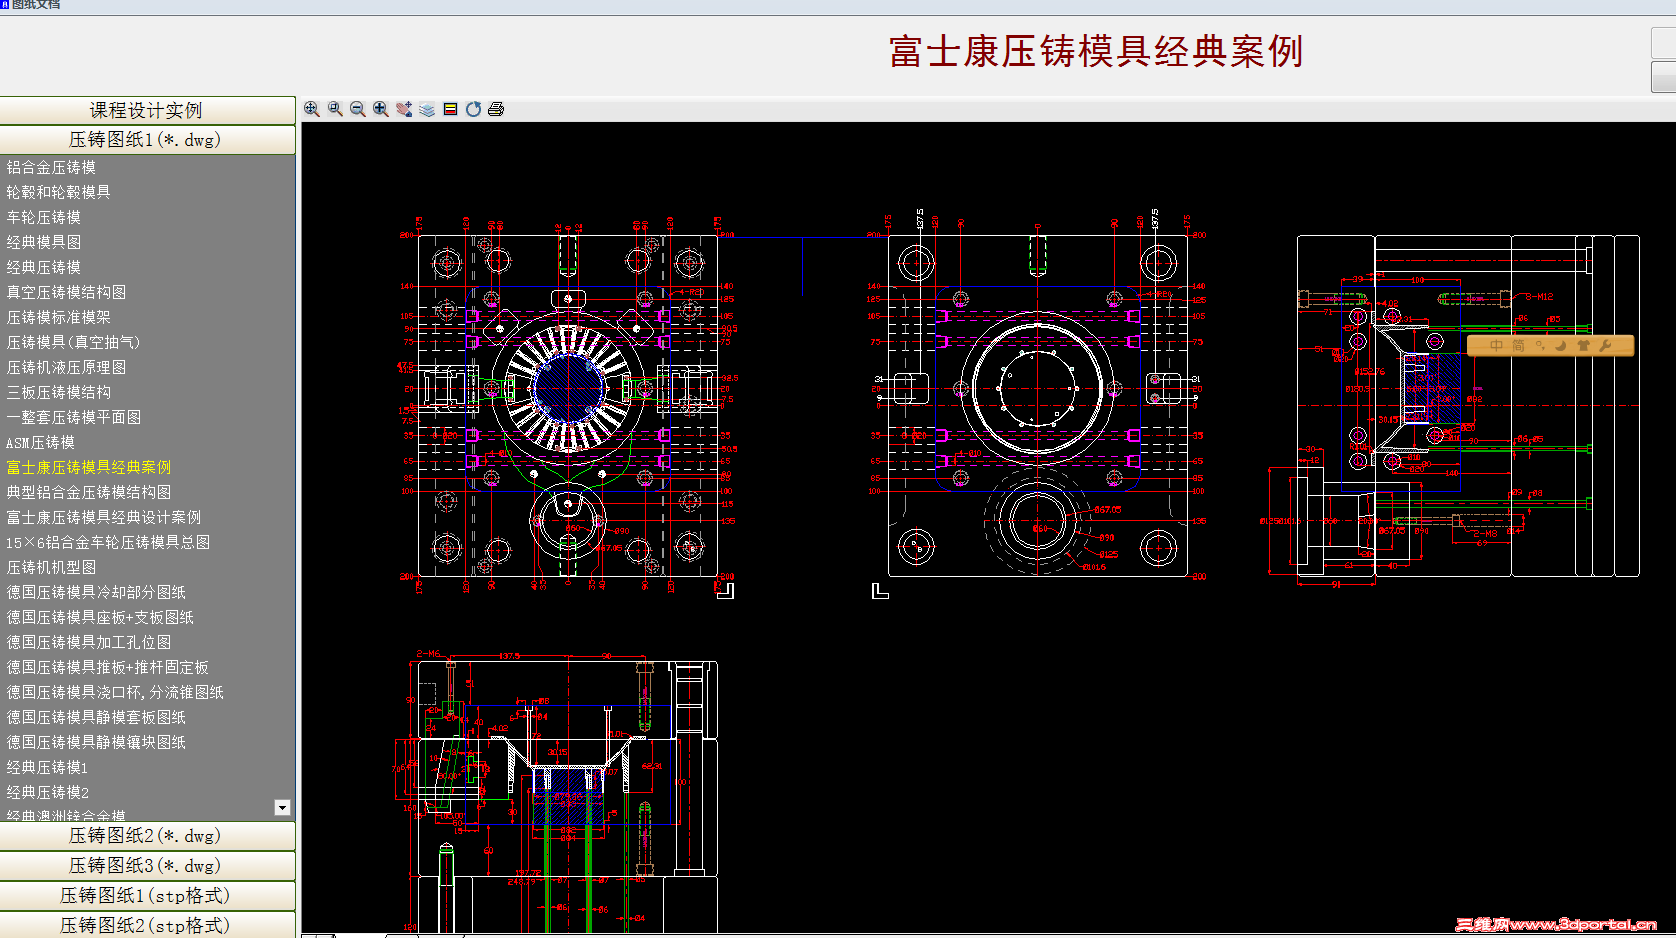Open the layers stack tool
1676x938 pixels.
427,109
